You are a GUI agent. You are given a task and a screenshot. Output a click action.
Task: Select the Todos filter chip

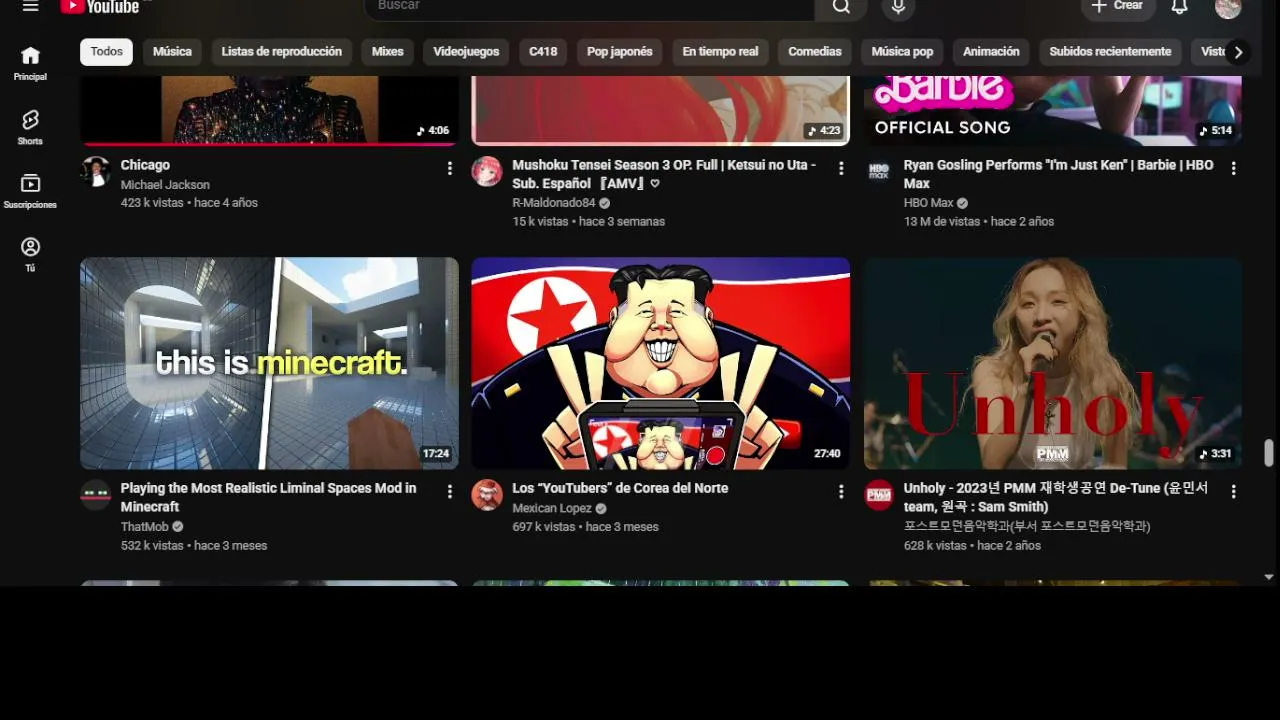106,52
